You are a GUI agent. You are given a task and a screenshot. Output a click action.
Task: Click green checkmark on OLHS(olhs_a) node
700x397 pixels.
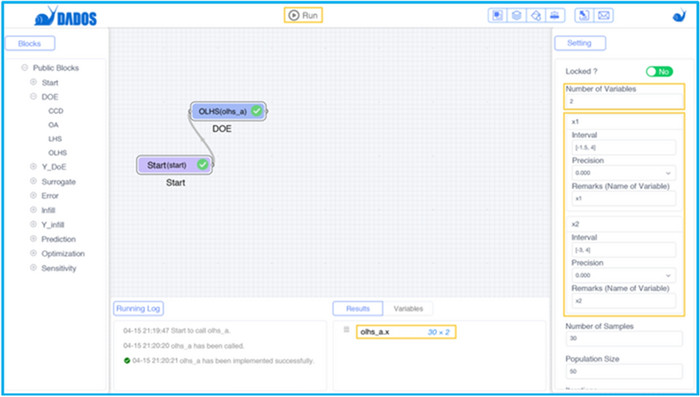point(256,111)
